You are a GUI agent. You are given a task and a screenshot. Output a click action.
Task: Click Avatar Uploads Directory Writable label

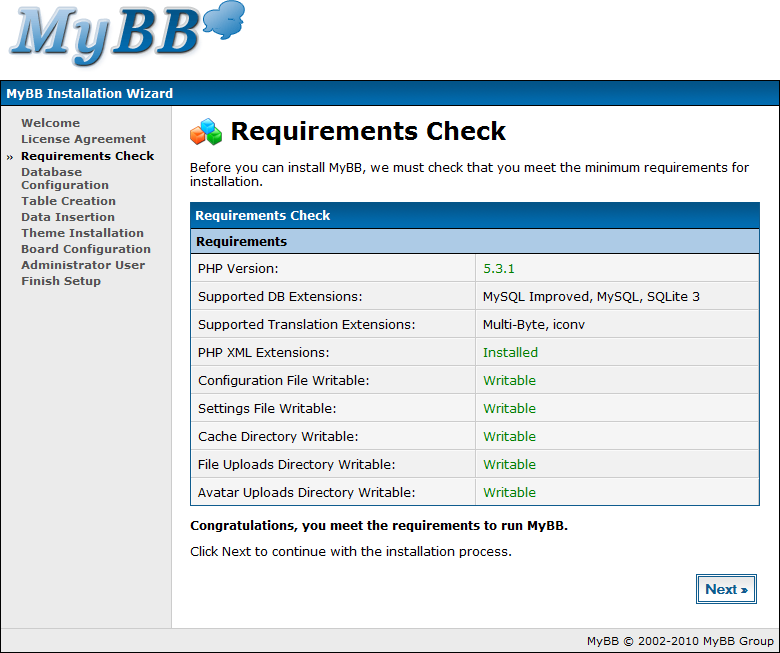click(306, 492)
